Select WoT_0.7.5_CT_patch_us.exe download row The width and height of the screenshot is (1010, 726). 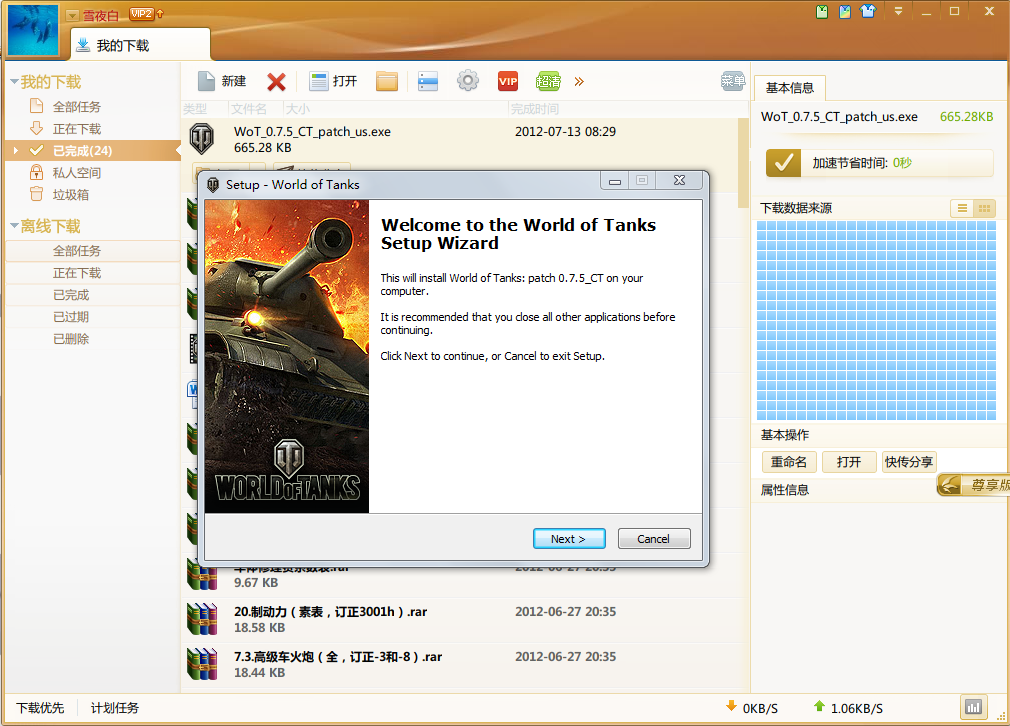point(460,140)
